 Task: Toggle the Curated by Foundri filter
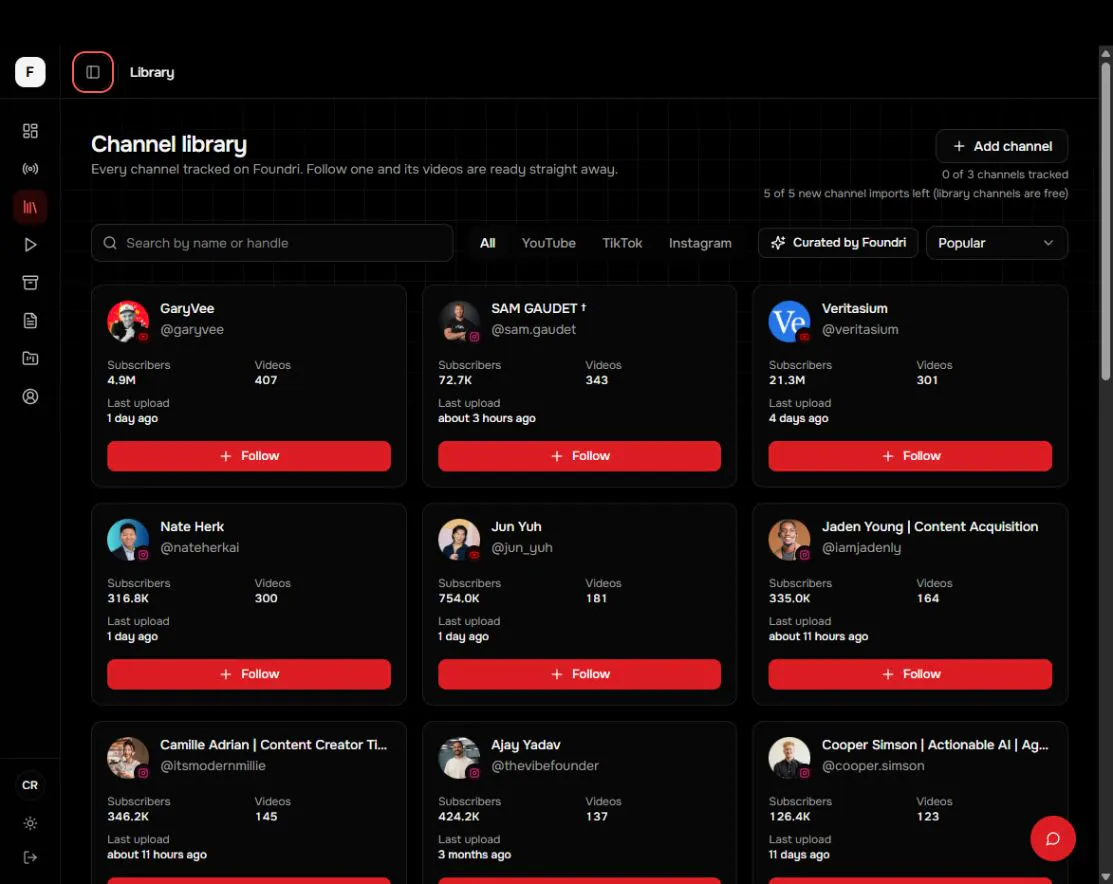[838, 243]
